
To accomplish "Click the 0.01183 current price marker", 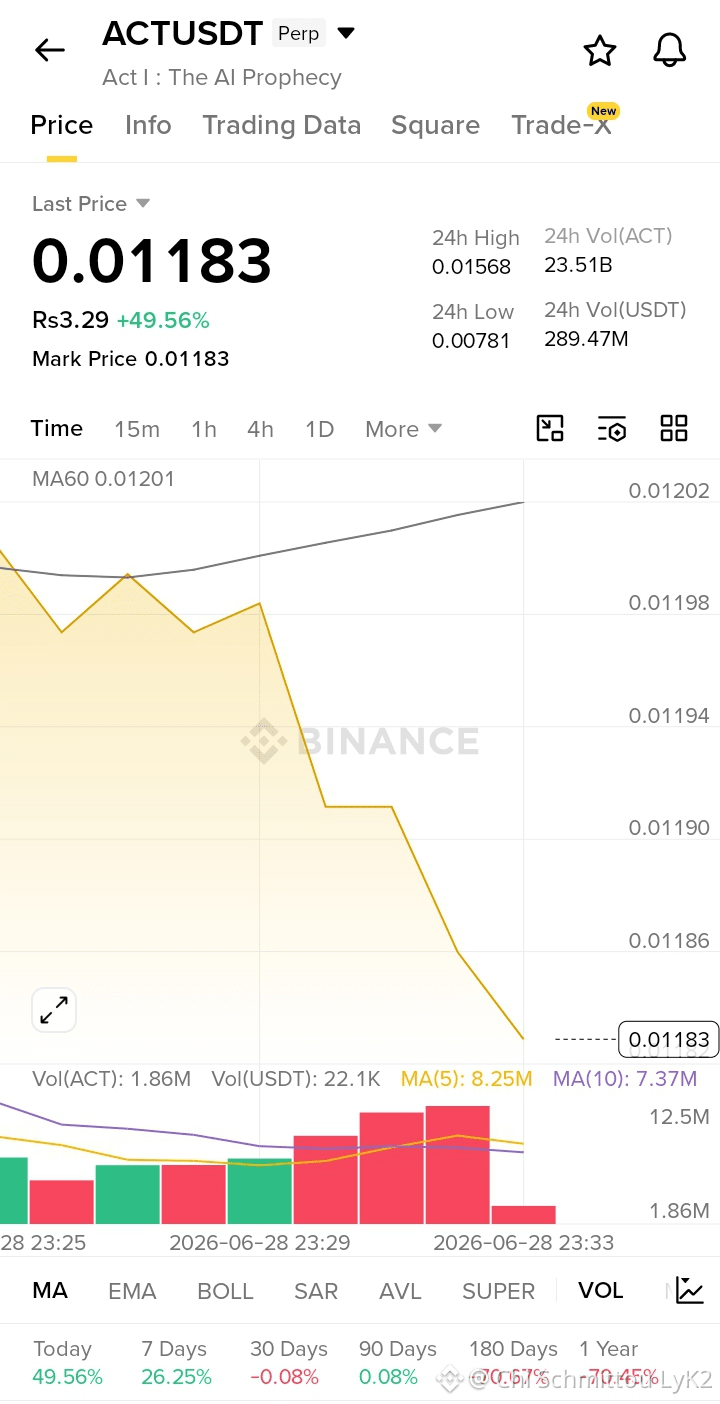I will [669, 1039].
